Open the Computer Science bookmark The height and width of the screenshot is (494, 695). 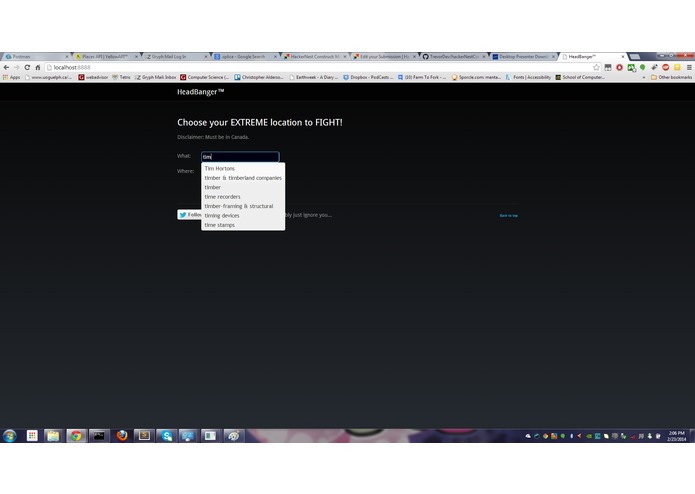pos(204,77)
